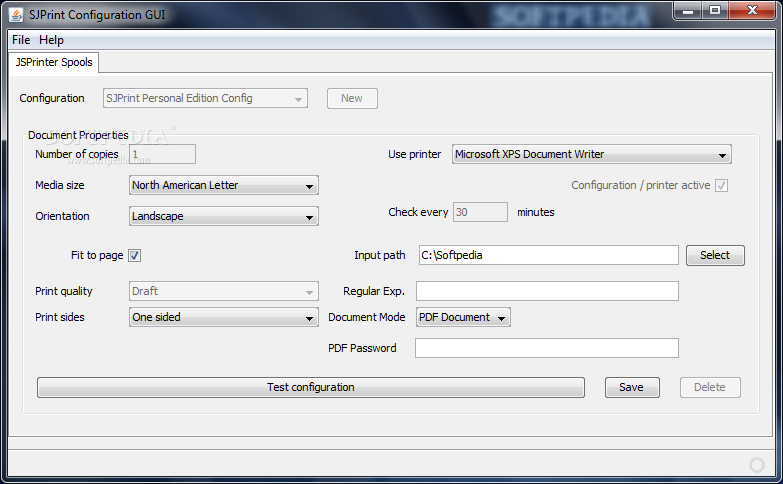Open the Print sides dropdown
The width and height of the screenshot is (783, 484).
point(224,317)
